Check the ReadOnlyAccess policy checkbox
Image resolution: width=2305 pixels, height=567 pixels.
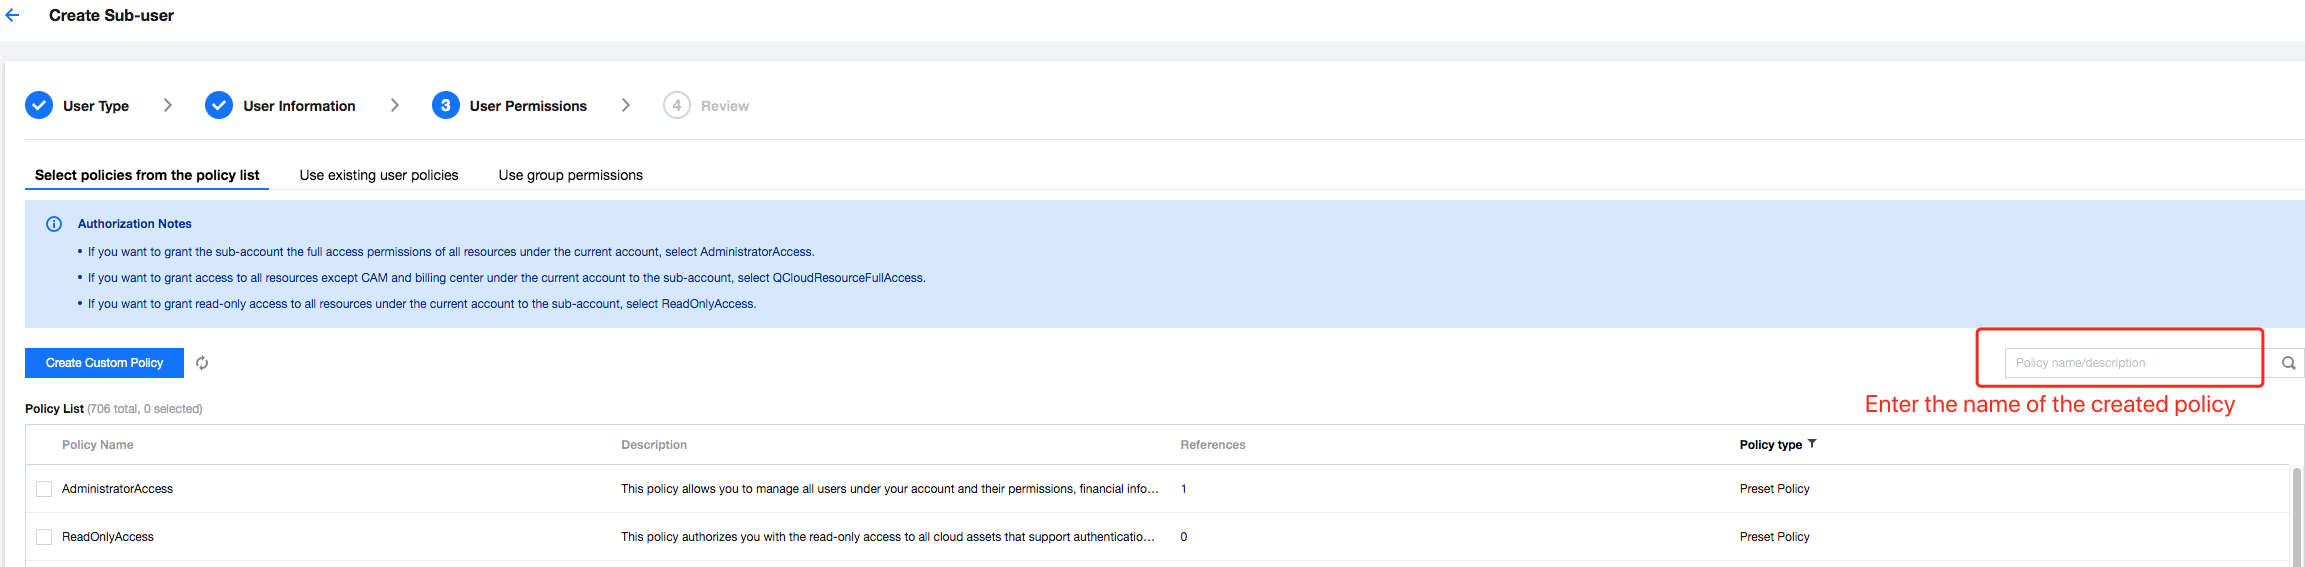[x=44, y=537]
